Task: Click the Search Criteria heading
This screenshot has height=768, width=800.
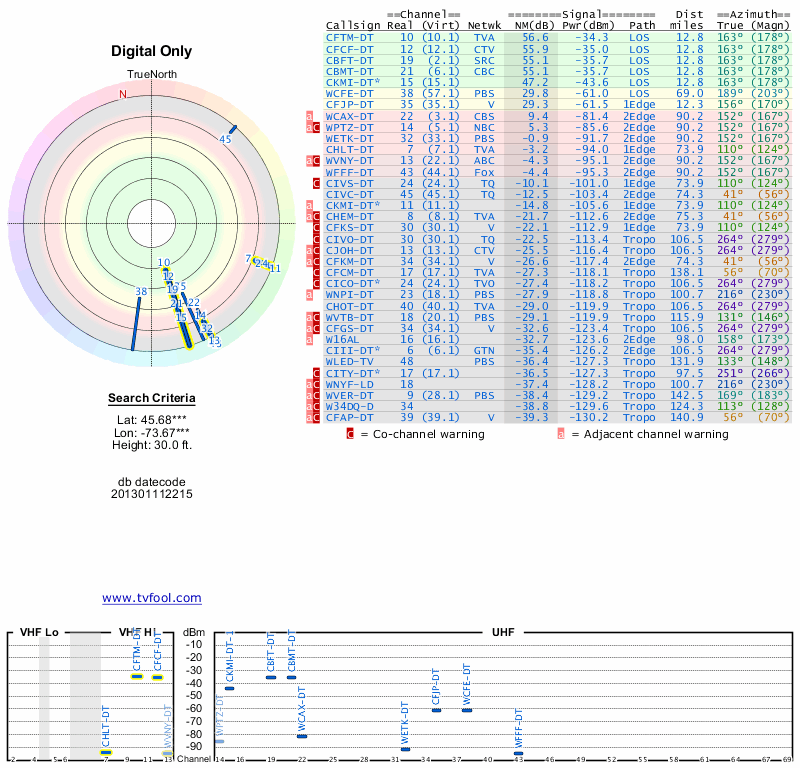Action: tap(150, 400)
